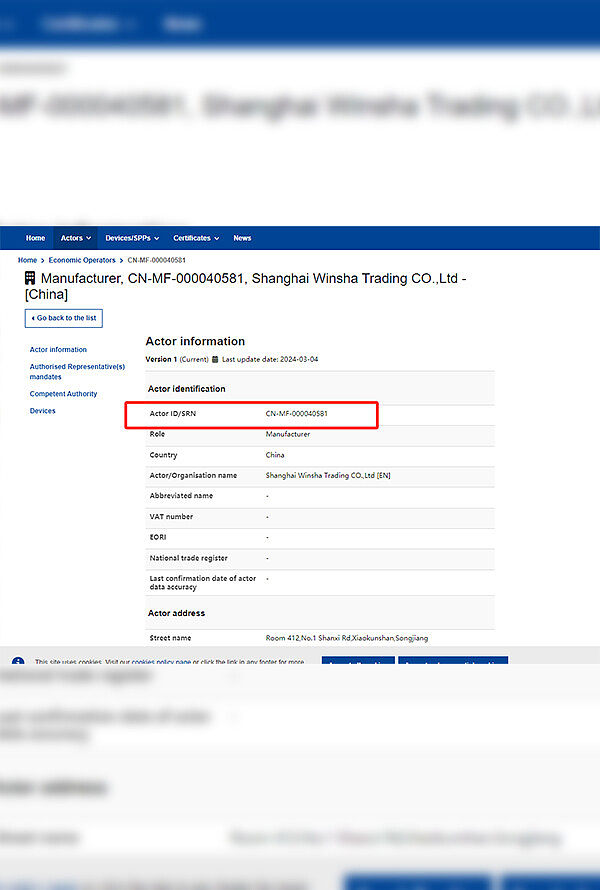Open the cookies policy page link
The width and height of the screenshot is (600, 890).
(161, 662)
